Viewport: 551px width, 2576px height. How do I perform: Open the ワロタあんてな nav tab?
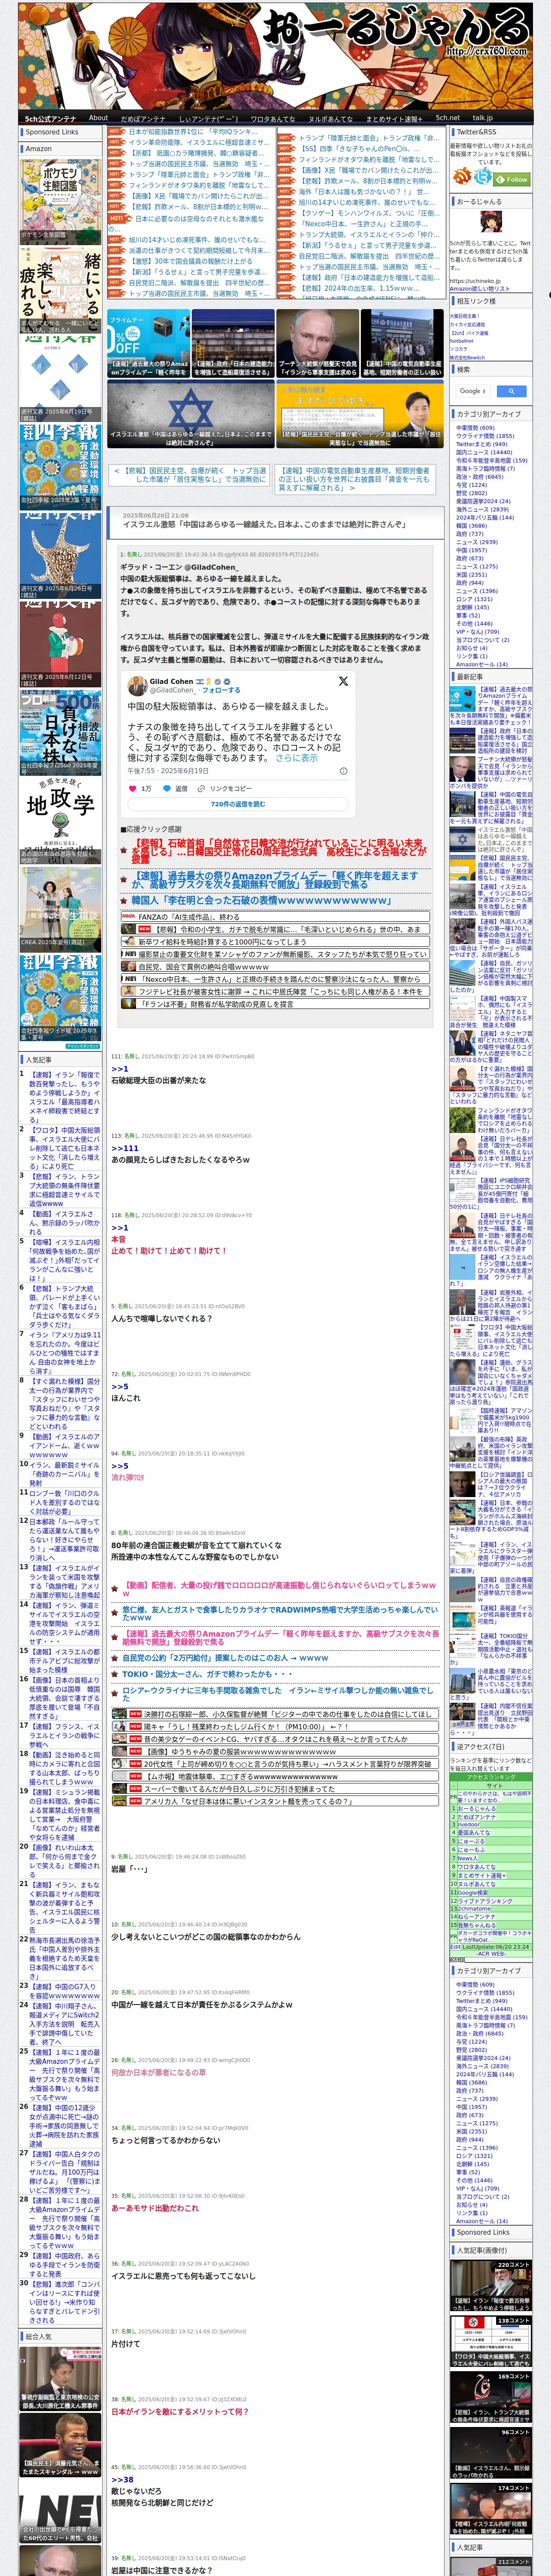click(272, 118)
